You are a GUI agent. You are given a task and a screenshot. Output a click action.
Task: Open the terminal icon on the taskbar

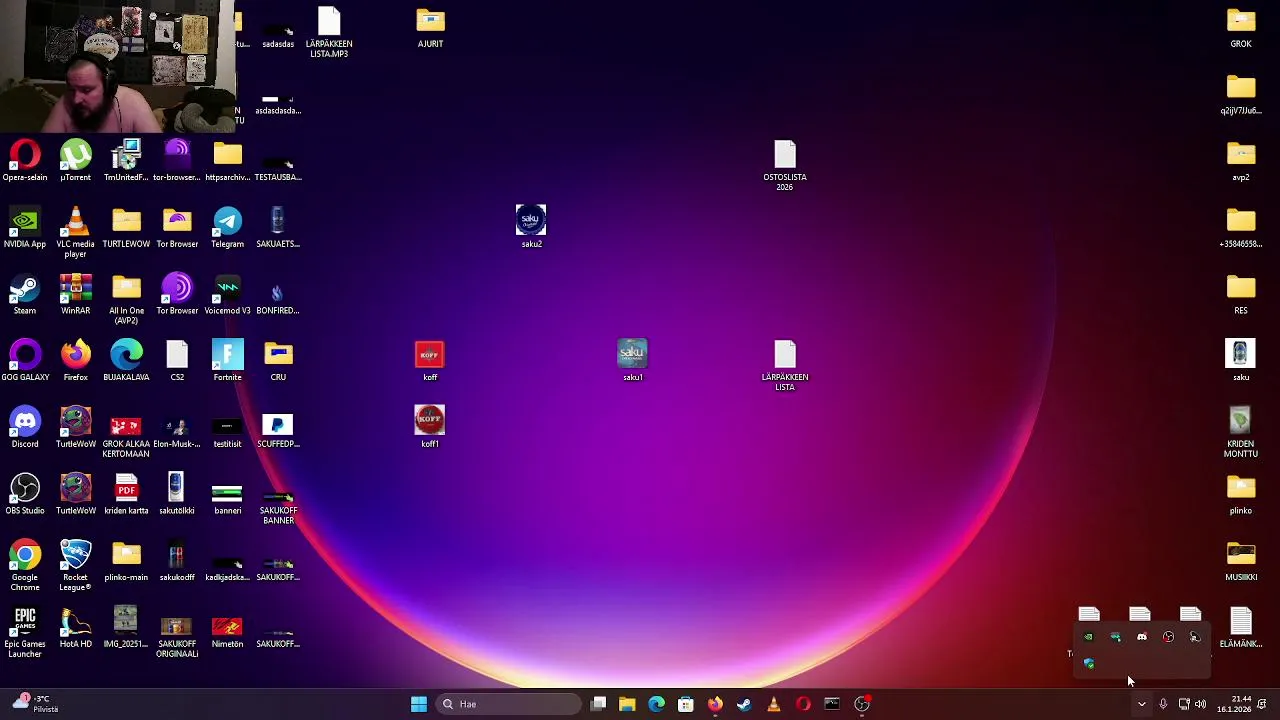coord(832,704)
